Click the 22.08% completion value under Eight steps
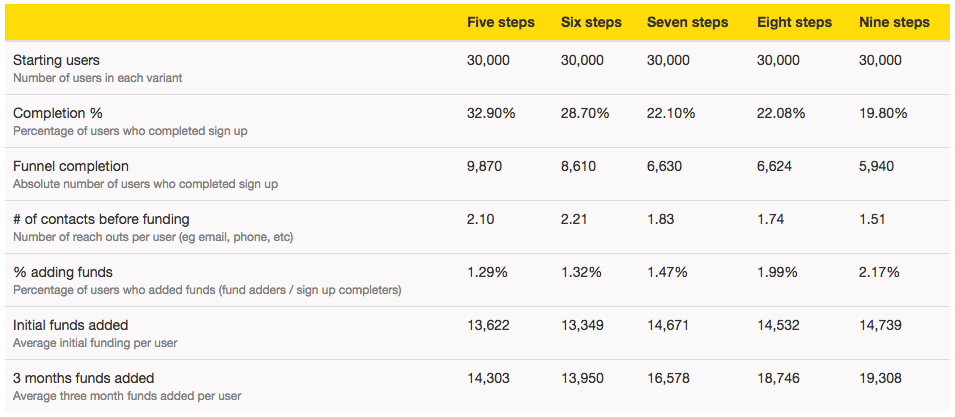 coord(781,113)
